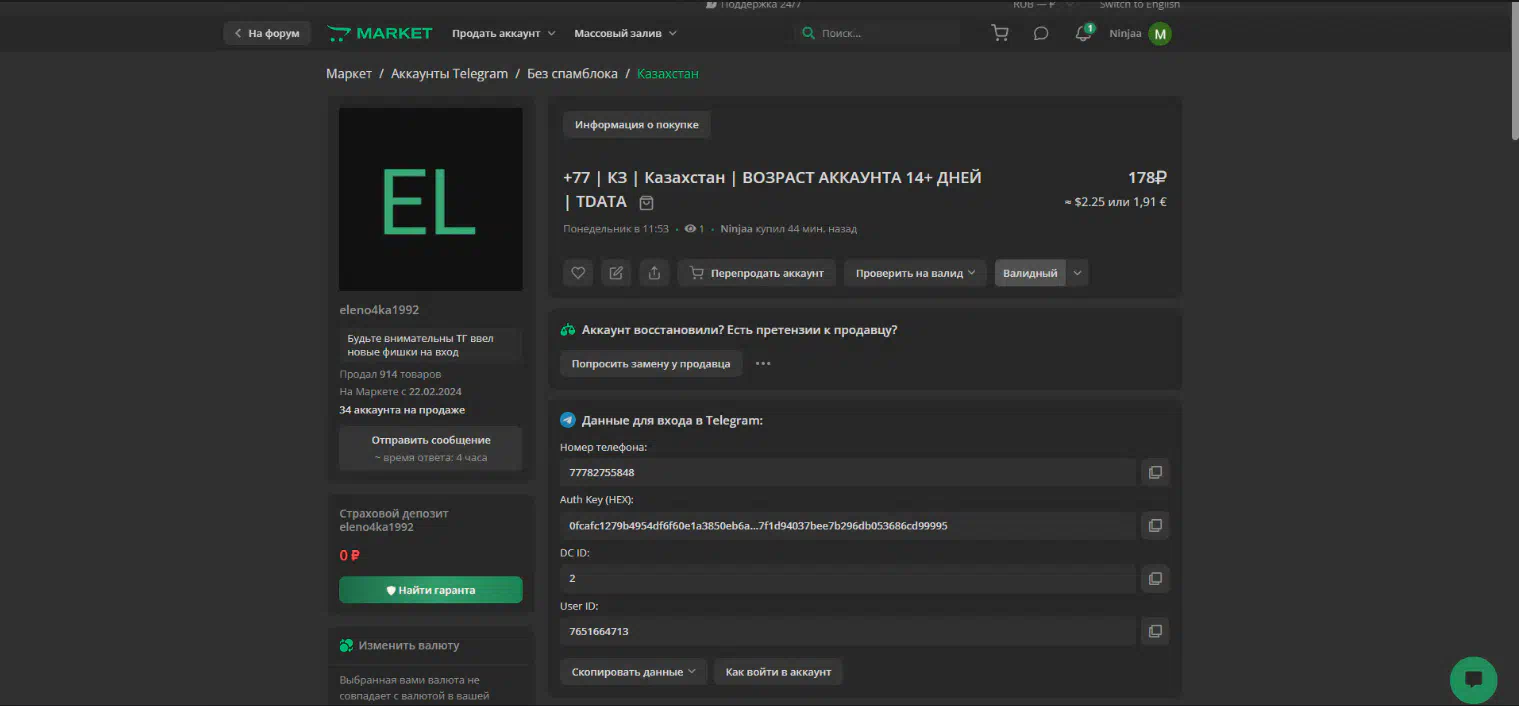This screenshot has width=1519, height=706.
Task: Click the seller's EL avatar image
Action: 431,199
